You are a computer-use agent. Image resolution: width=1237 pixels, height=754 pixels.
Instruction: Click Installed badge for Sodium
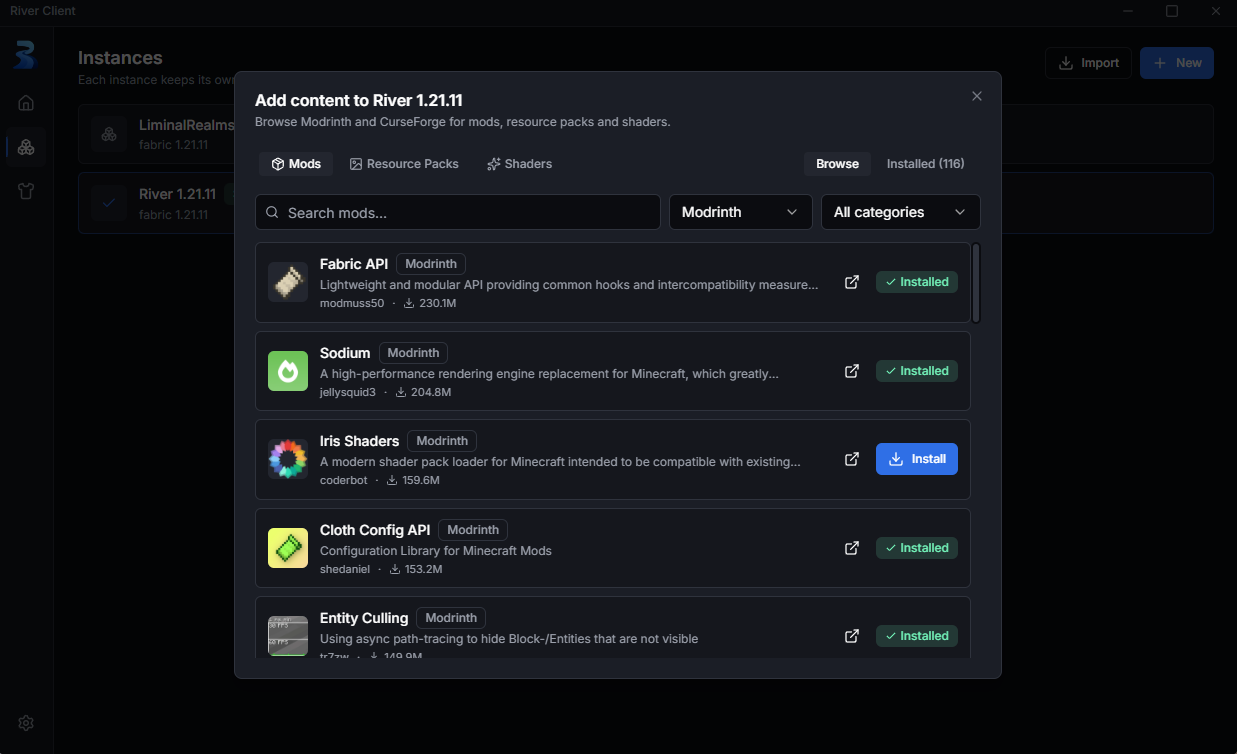coord(917,371)
